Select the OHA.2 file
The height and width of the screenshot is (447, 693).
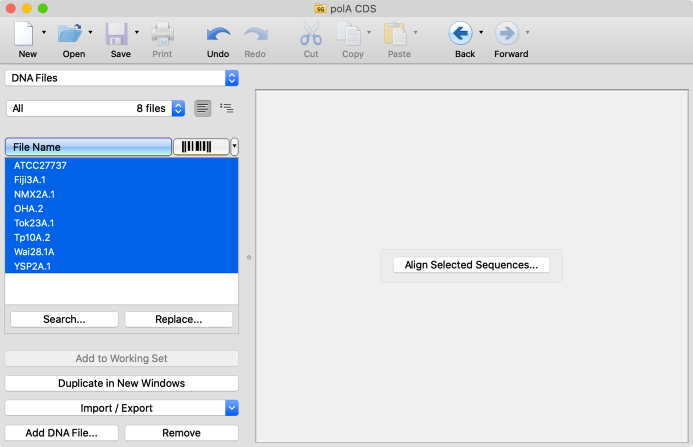[122, 209]
